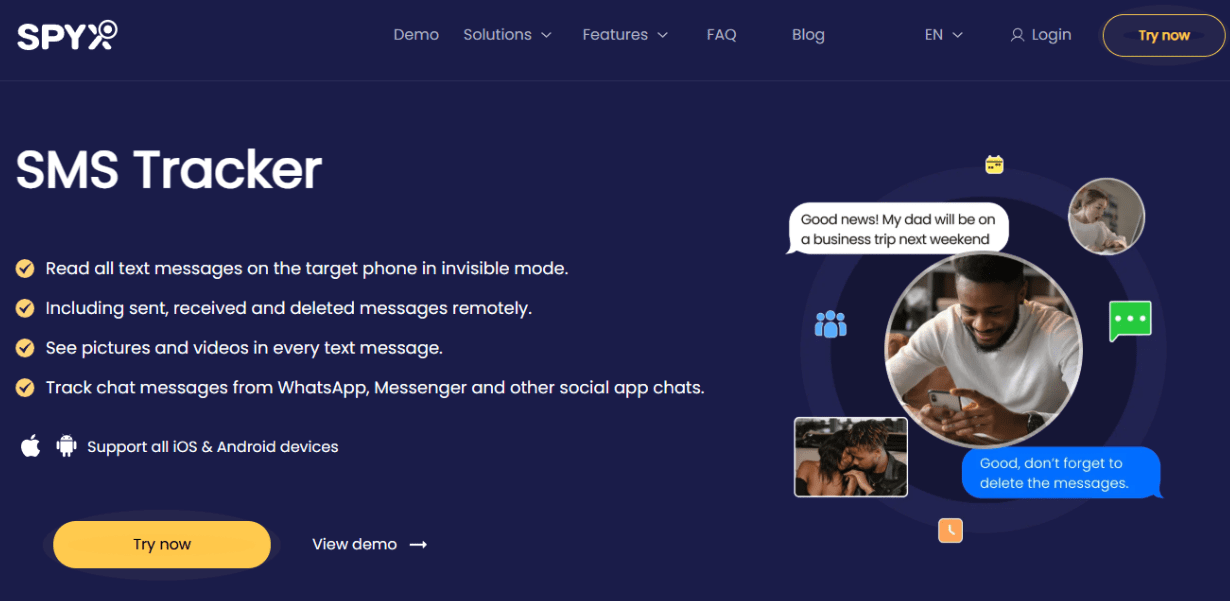
Task: Click the Login link
Action: 1051,35
